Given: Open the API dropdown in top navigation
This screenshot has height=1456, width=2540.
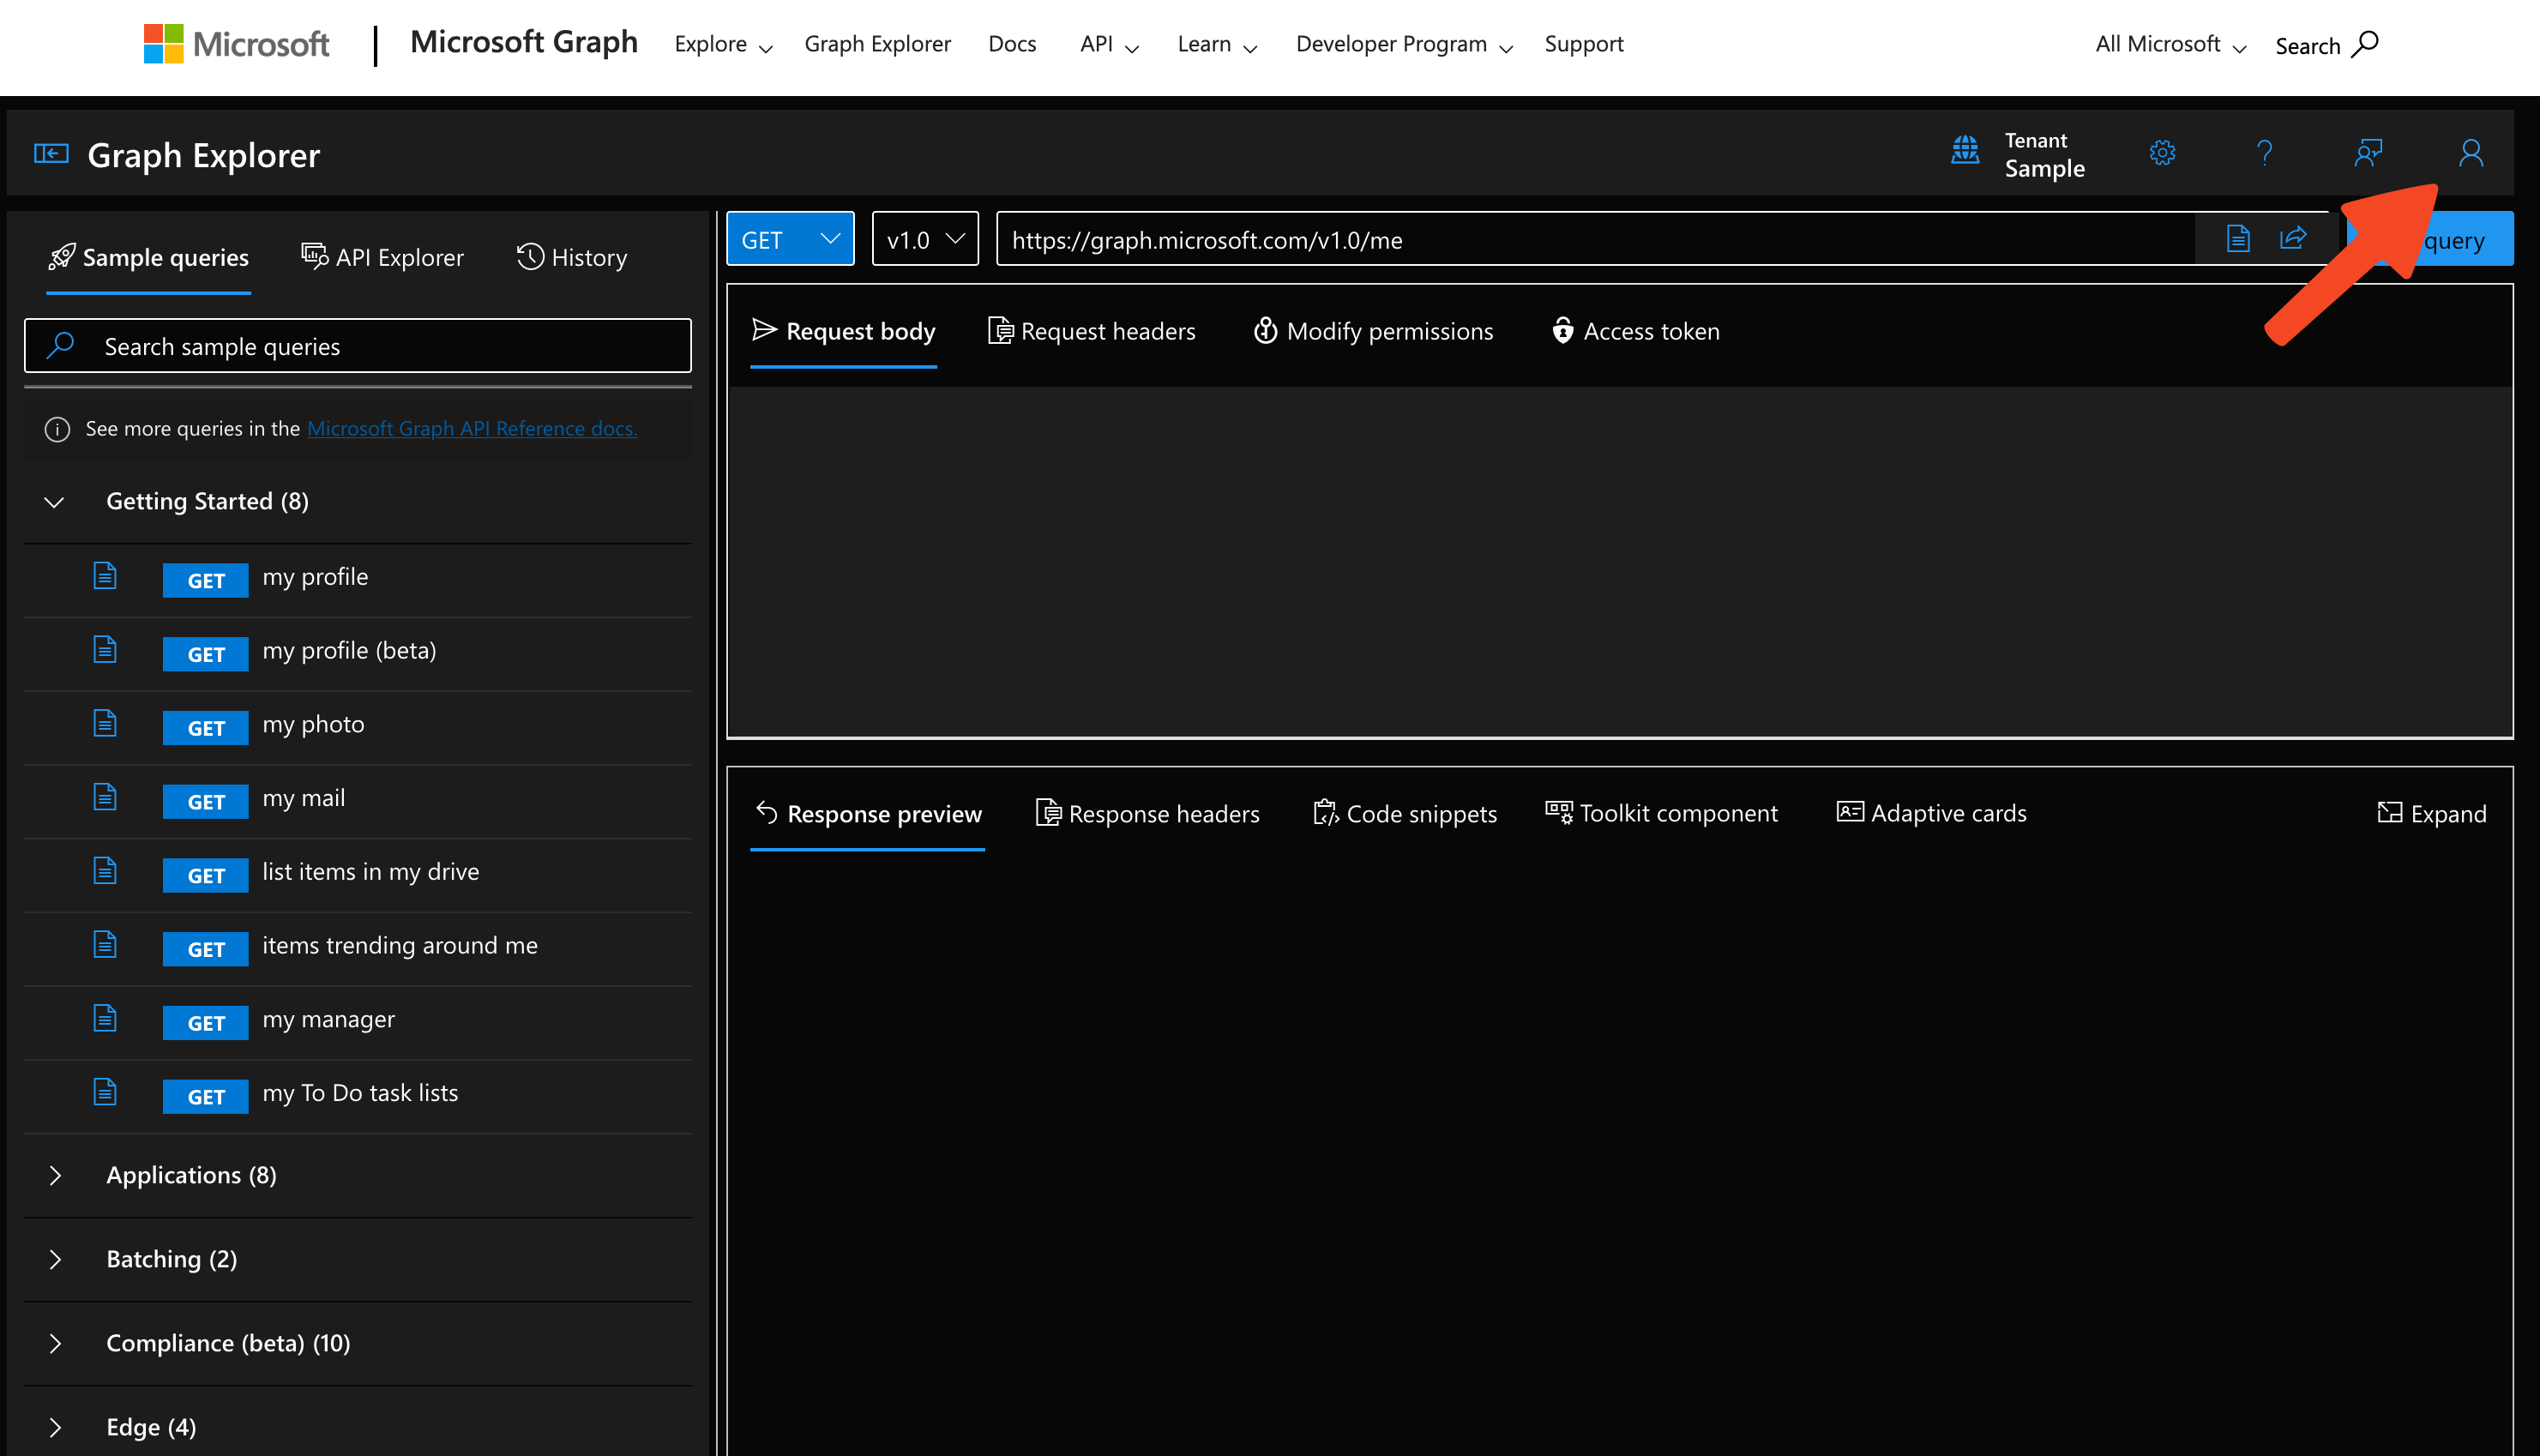Looking at the screenshot, I should click(1109, 44).
